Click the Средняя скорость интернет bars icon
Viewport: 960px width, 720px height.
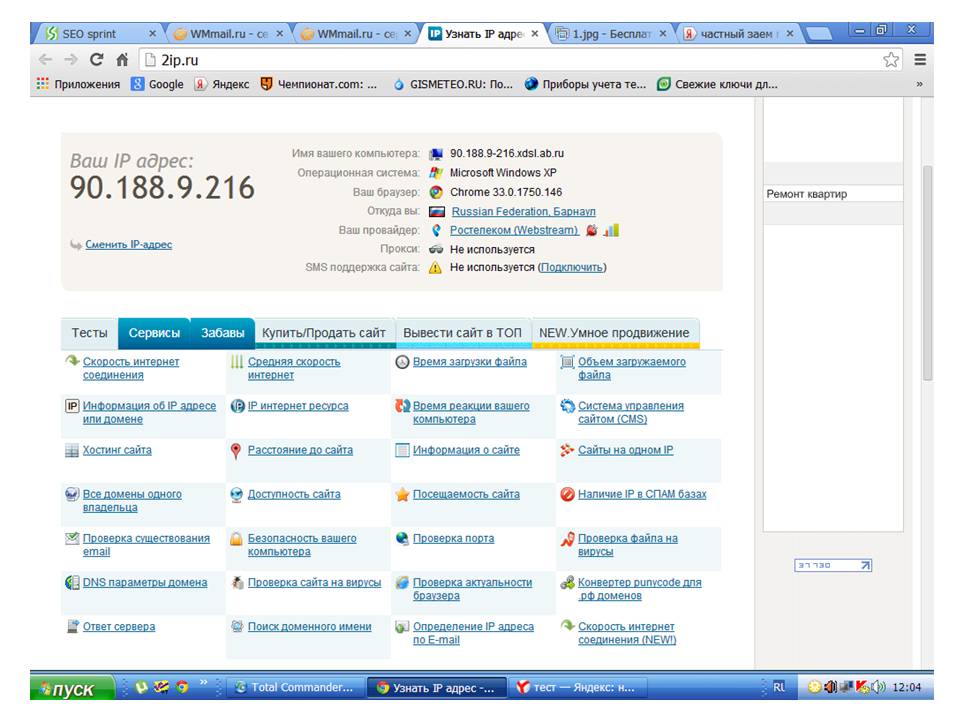pos(236,362)
